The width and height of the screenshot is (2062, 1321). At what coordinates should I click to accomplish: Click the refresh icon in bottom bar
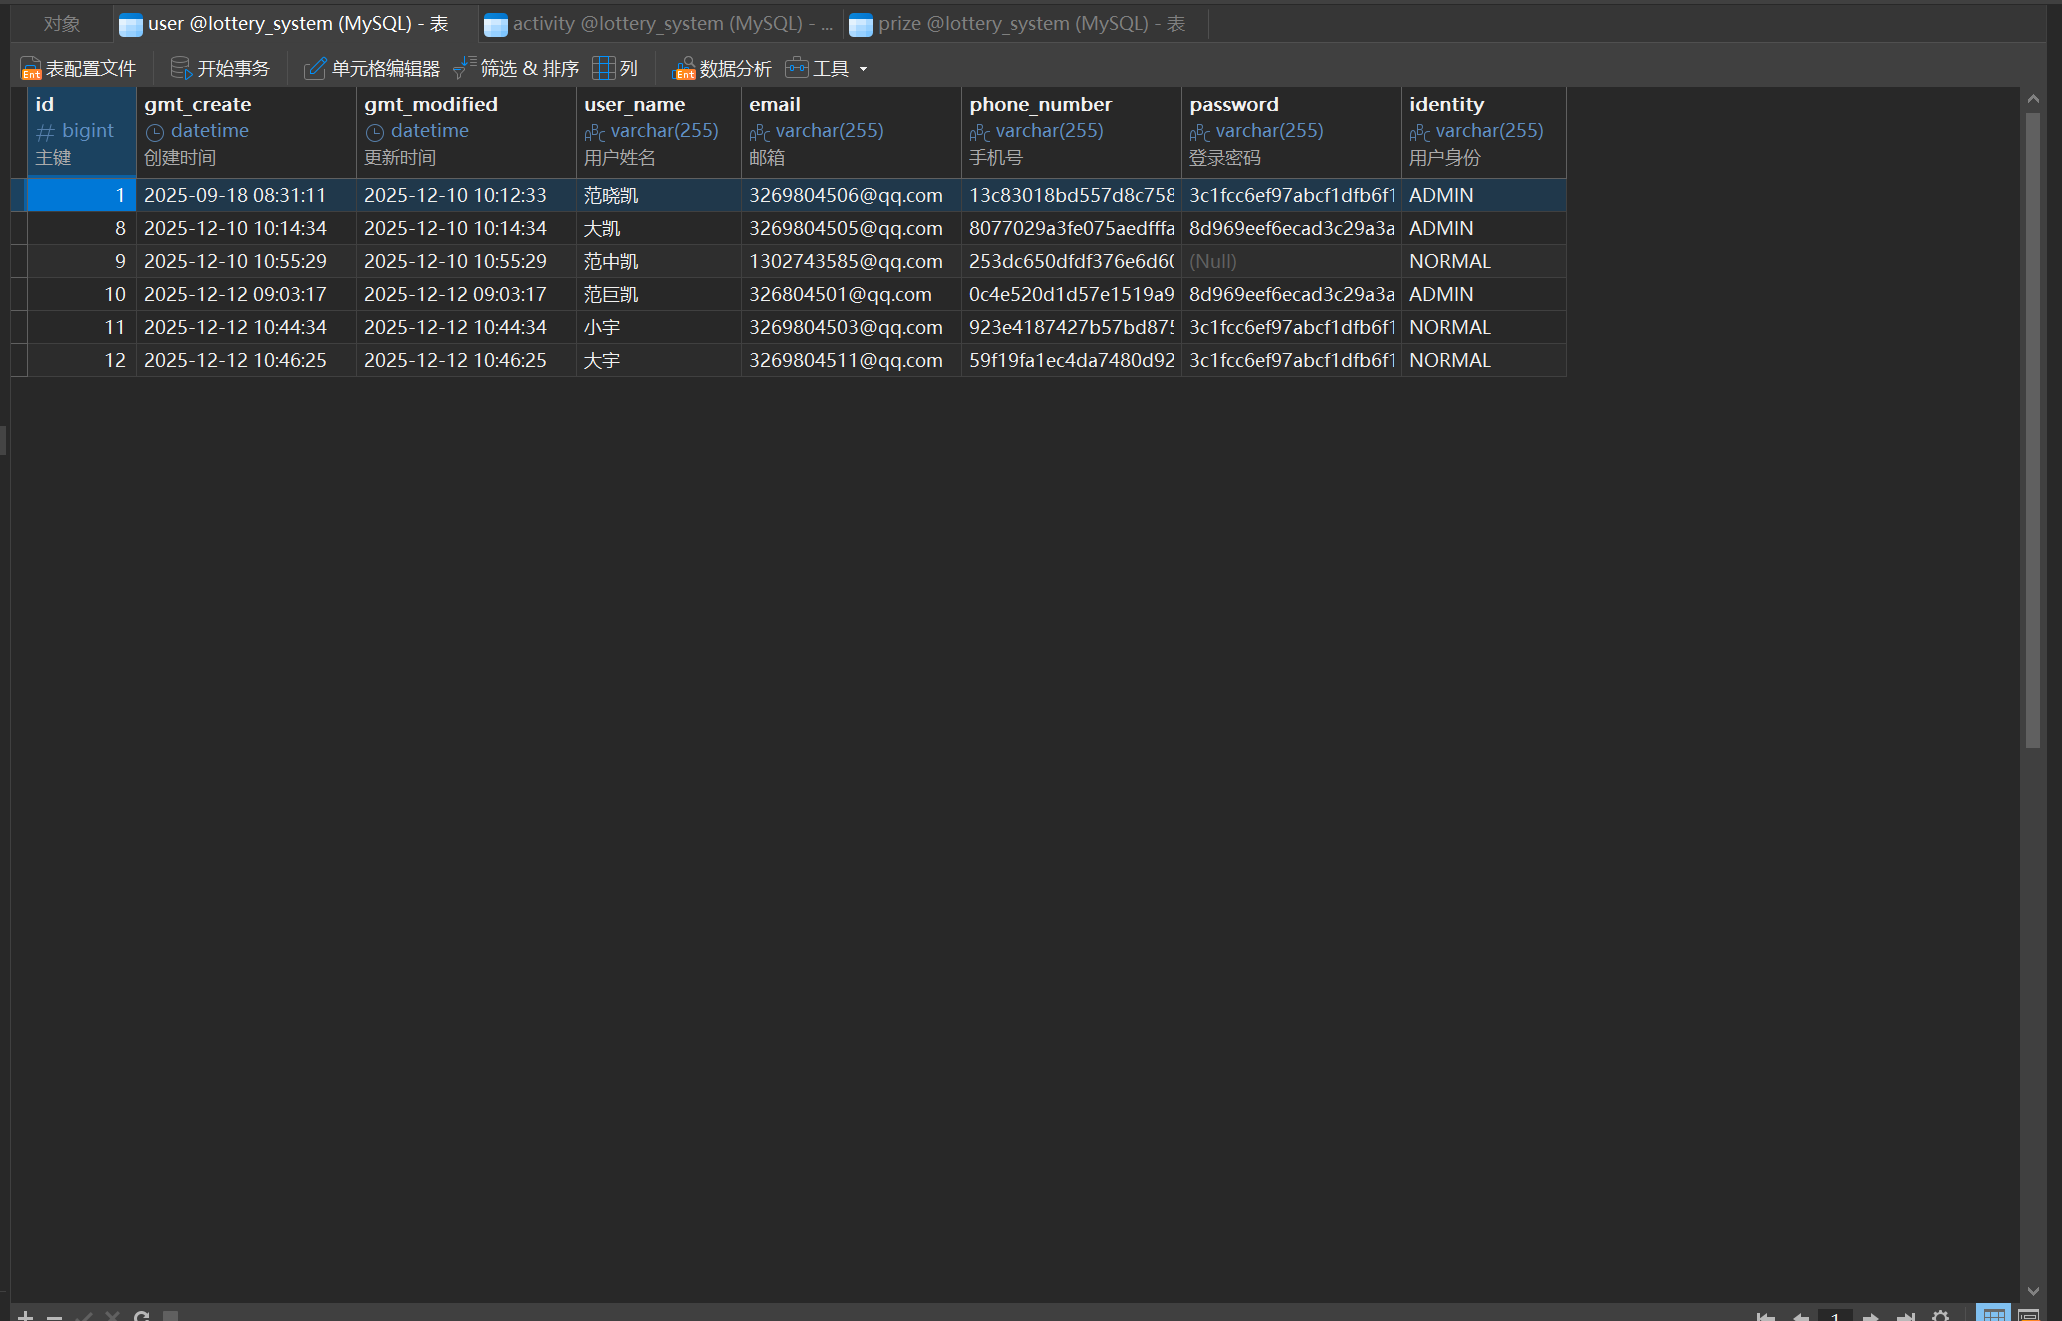point(142,1316)
